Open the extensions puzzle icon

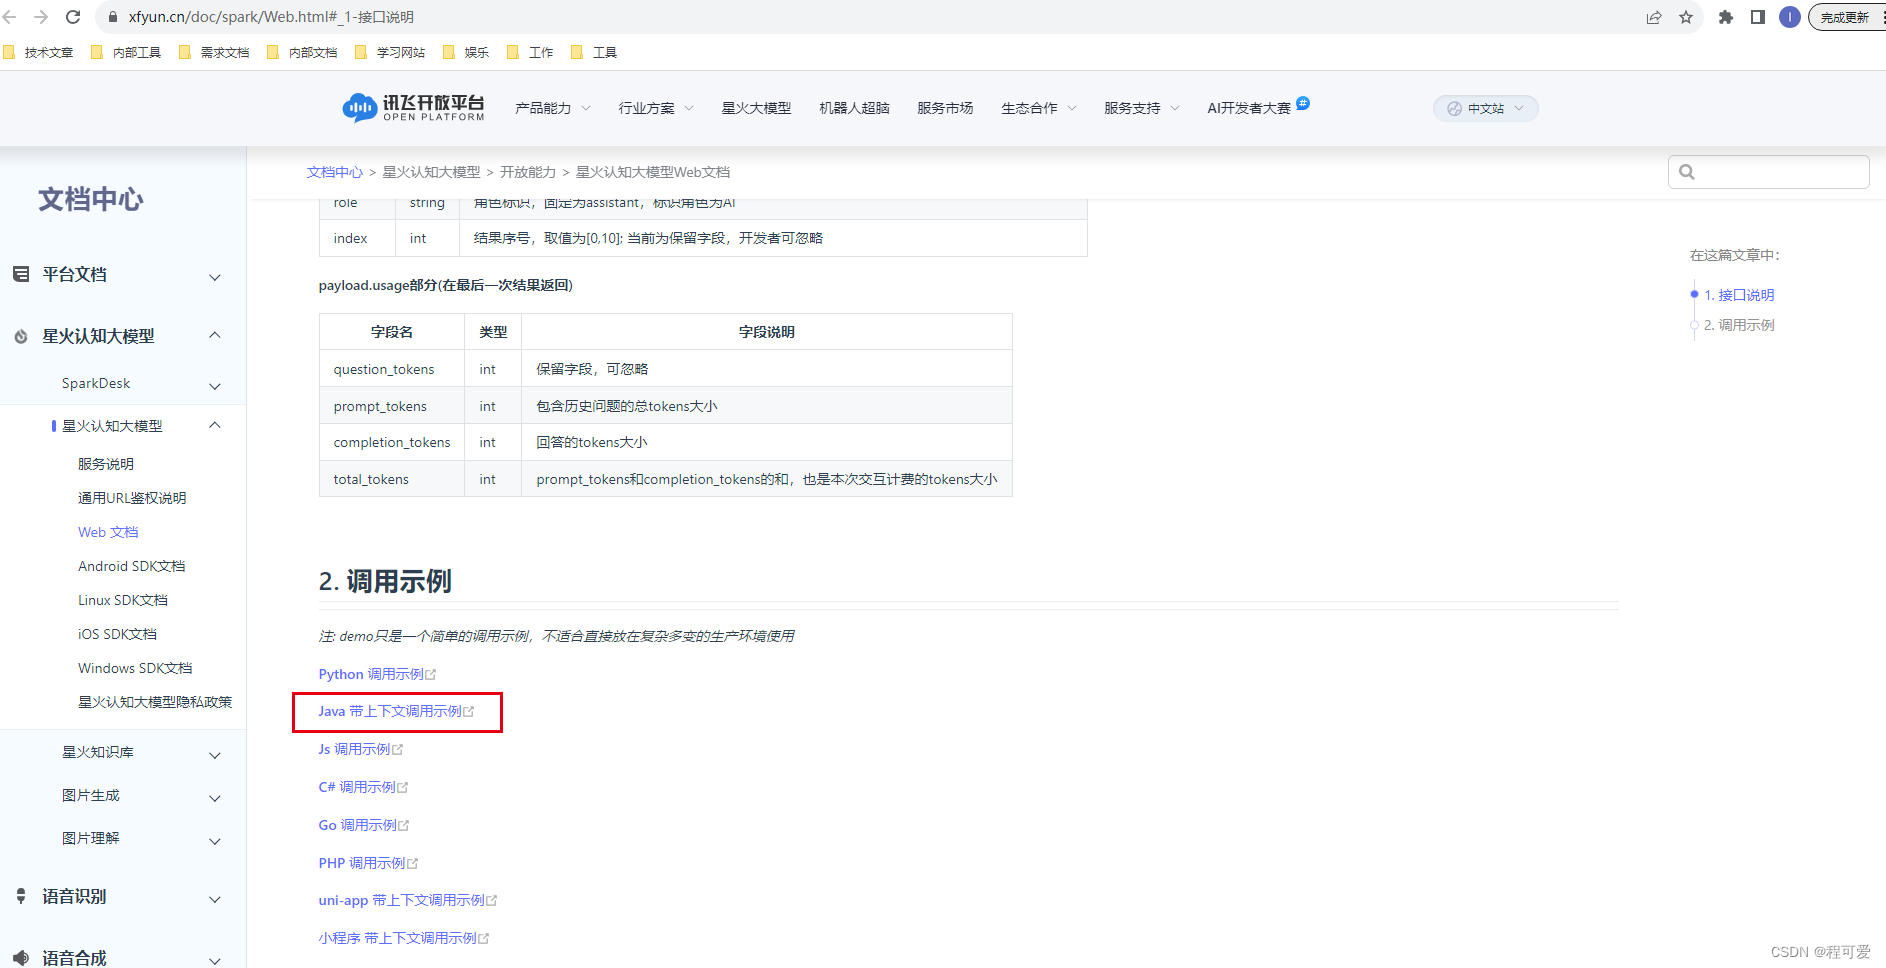pos(1726,17)
